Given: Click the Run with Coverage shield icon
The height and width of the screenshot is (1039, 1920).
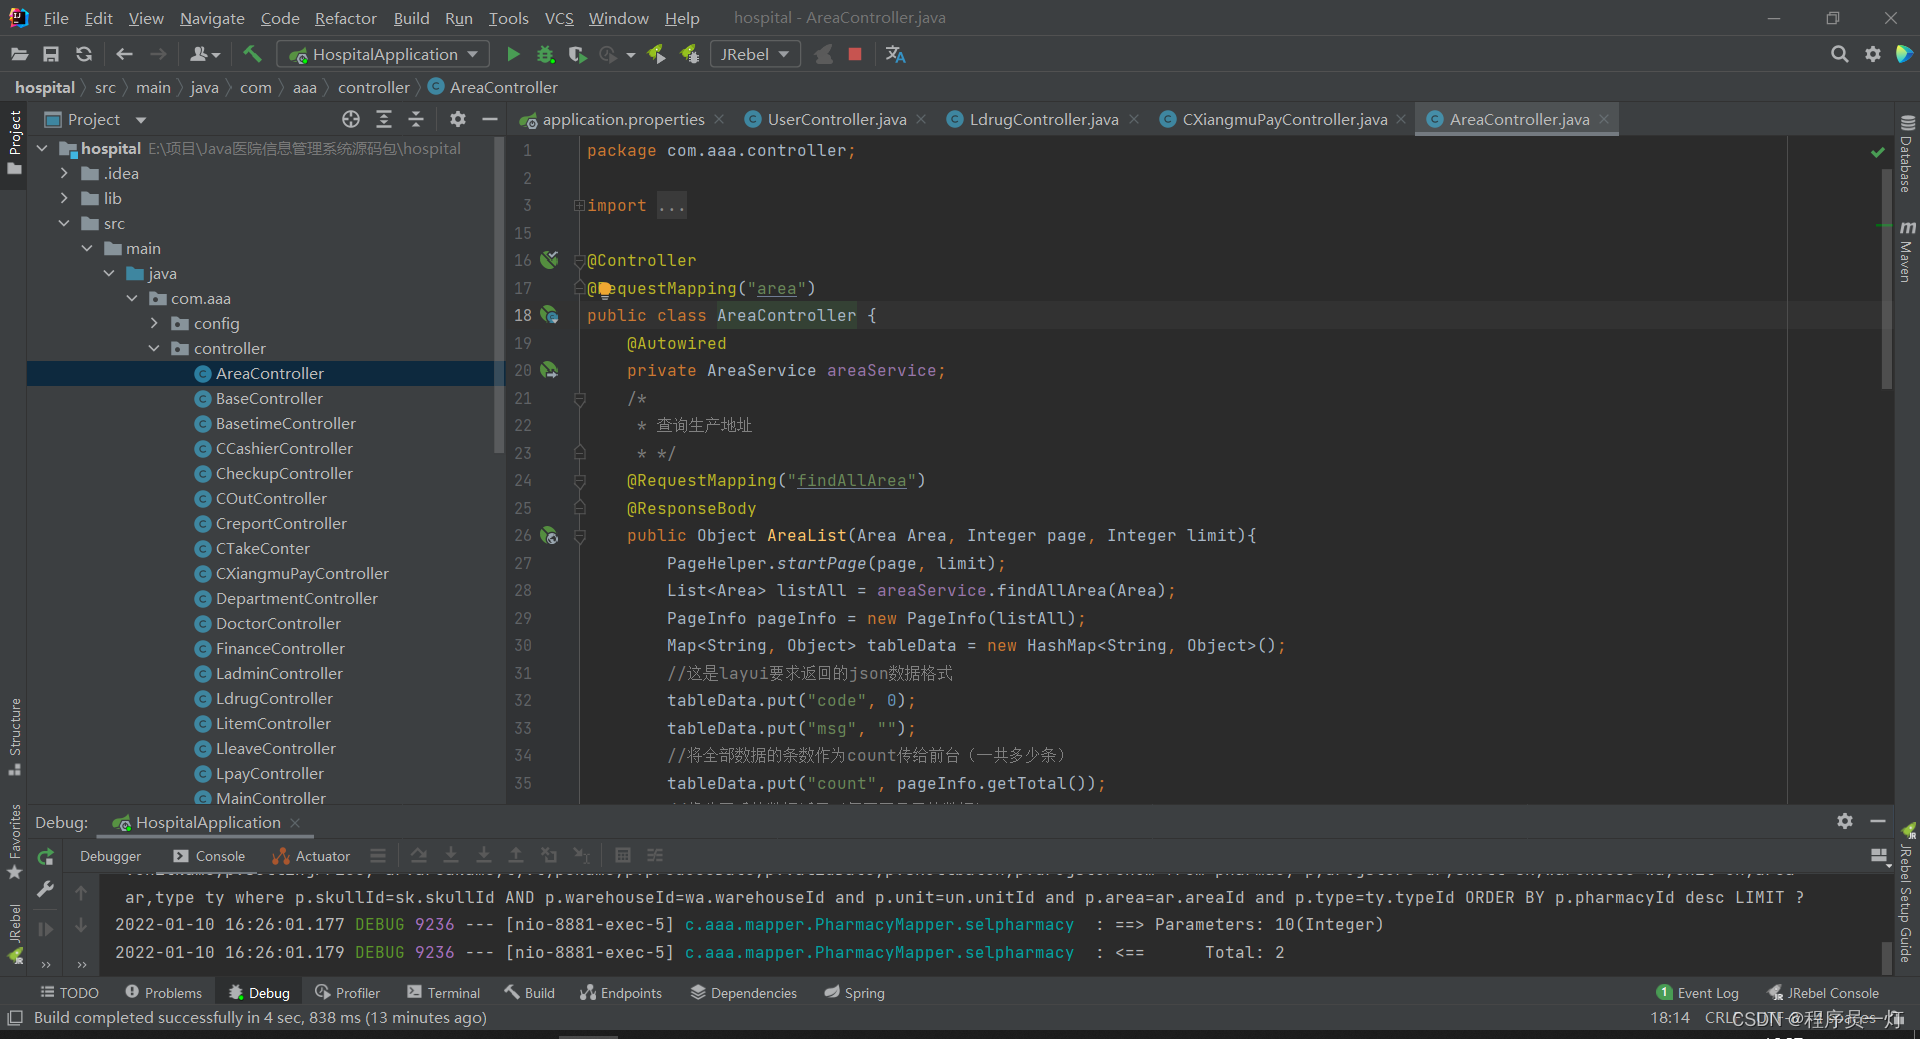Looking at the screenshot, I should [577, 54].
